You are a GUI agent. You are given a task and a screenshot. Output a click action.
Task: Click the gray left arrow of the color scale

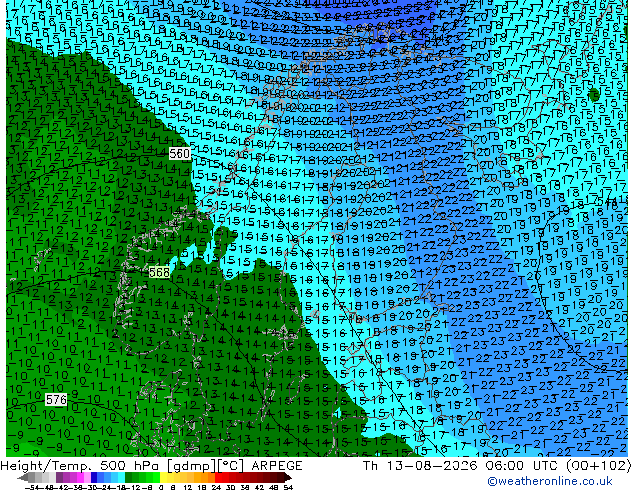pyautogui.click(x=23, y=477)
